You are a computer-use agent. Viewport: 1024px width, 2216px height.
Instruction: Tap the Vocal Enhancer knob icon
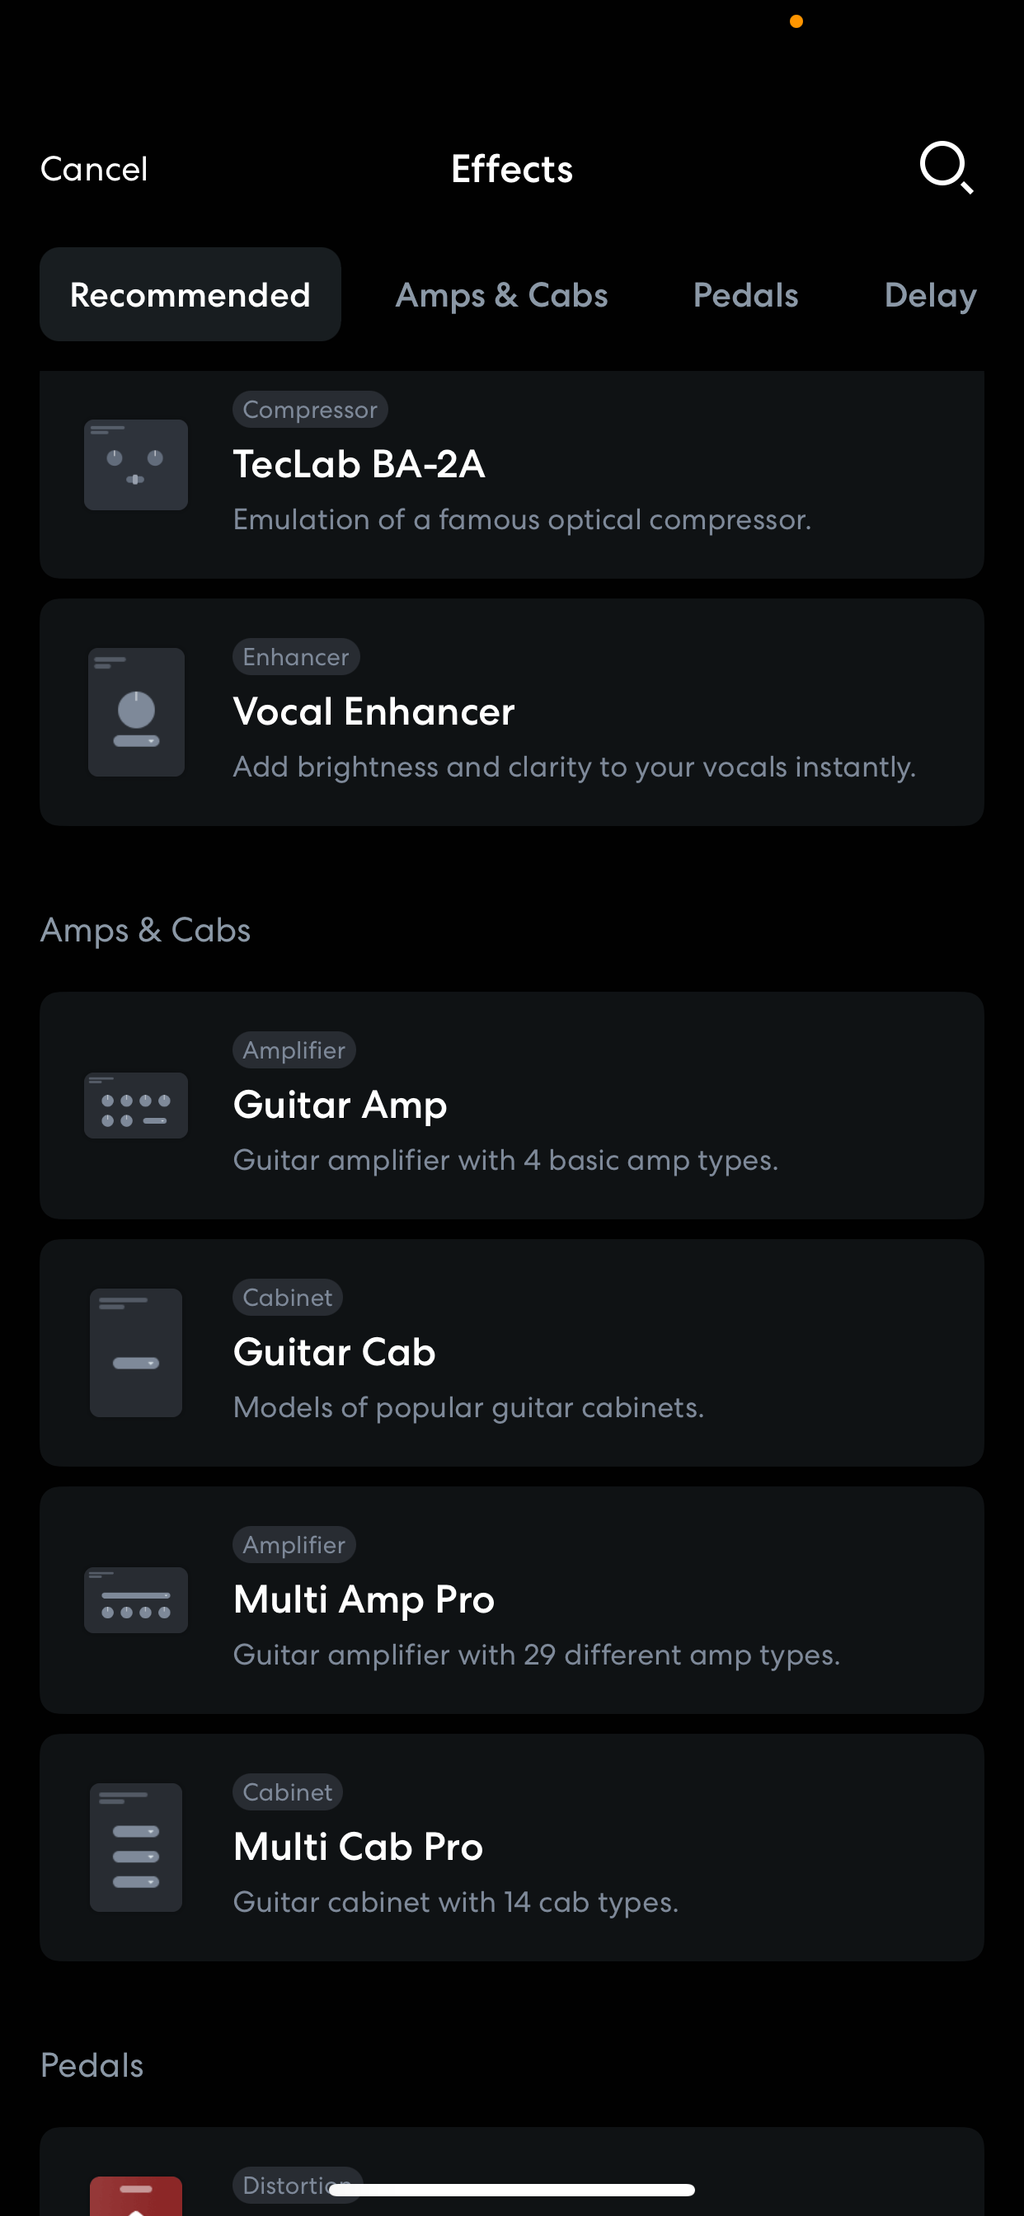point(136,712)
